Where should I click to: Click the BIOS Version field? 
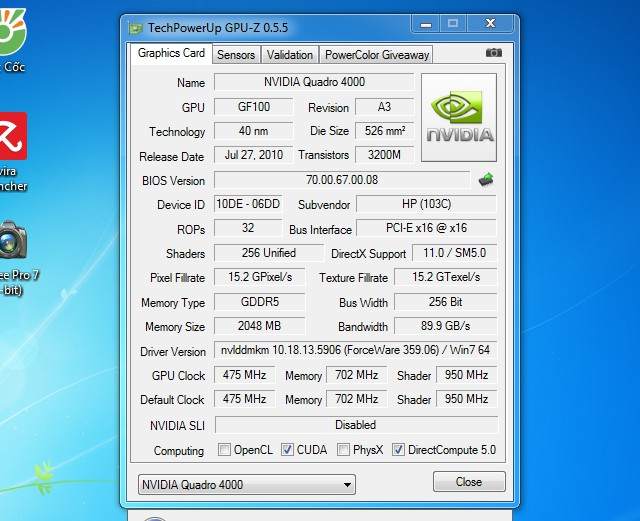click(x=341, y=181)
